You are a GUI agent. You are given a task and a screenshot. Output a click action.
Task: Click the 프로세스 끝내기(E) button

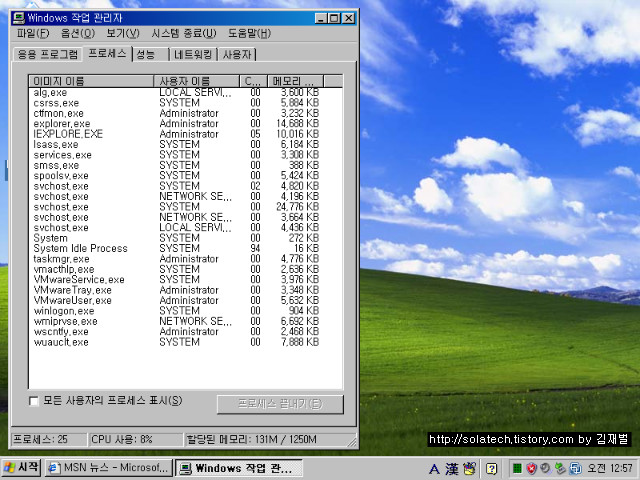tap(280, 404)
